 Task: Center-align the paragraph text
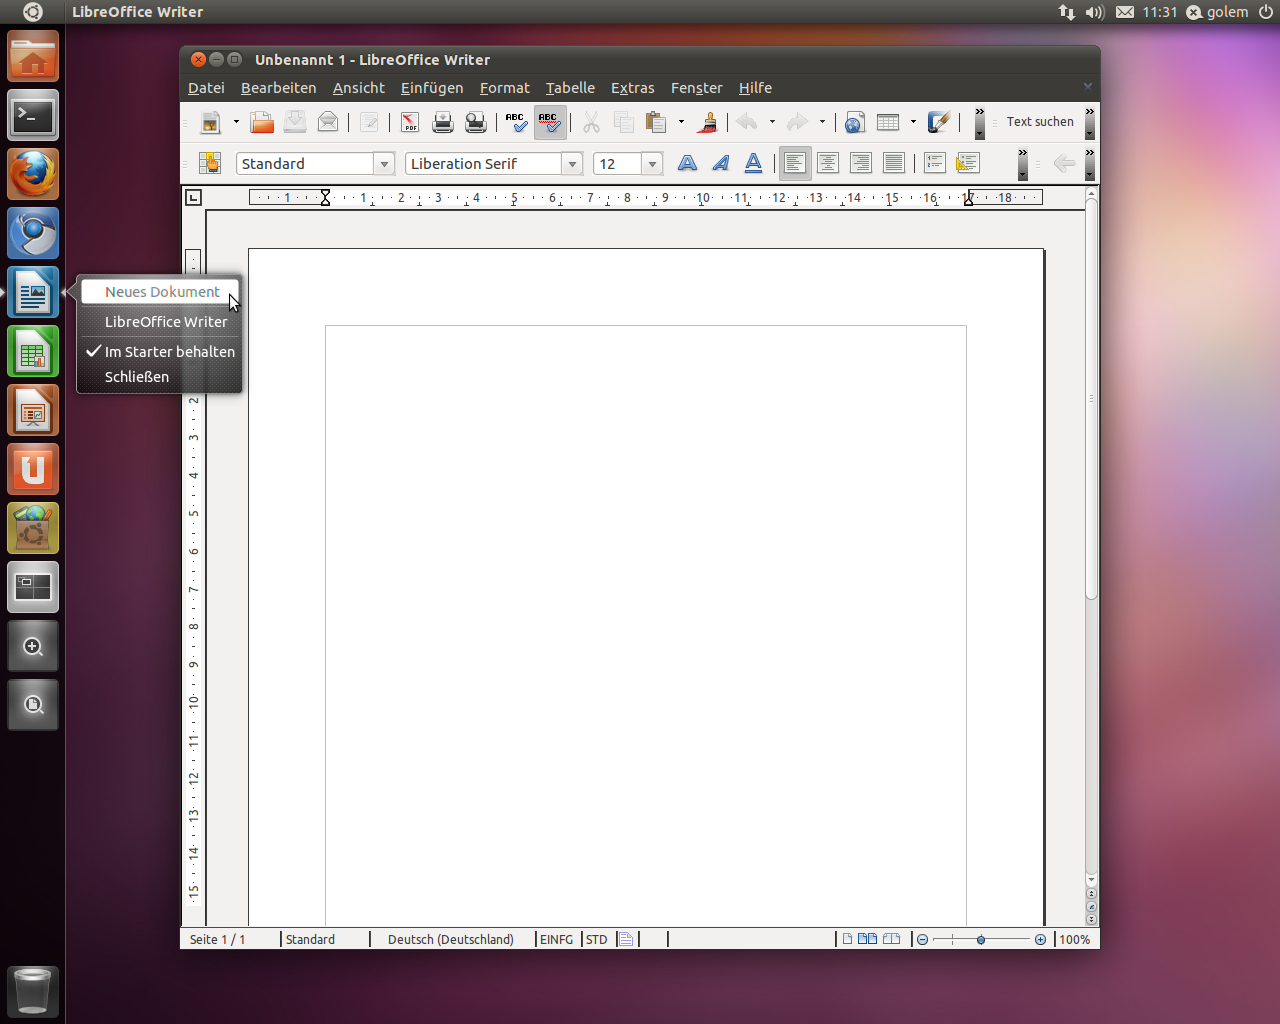tap(828, 163)
